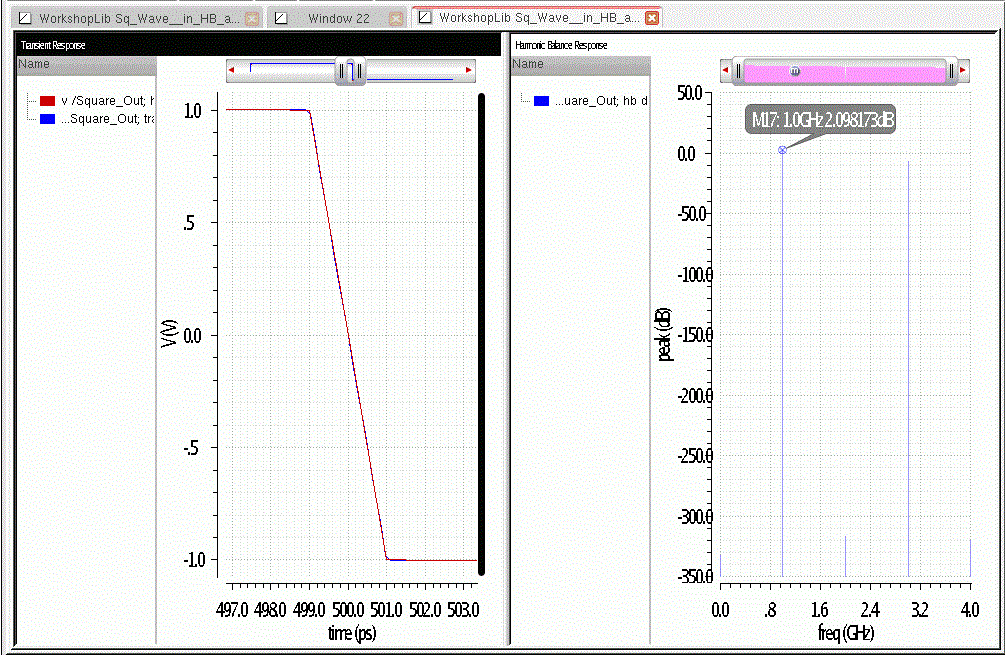1005x655 pixels.
Task: Click the transient zoom slider thumb
Action: coord(350,70)
